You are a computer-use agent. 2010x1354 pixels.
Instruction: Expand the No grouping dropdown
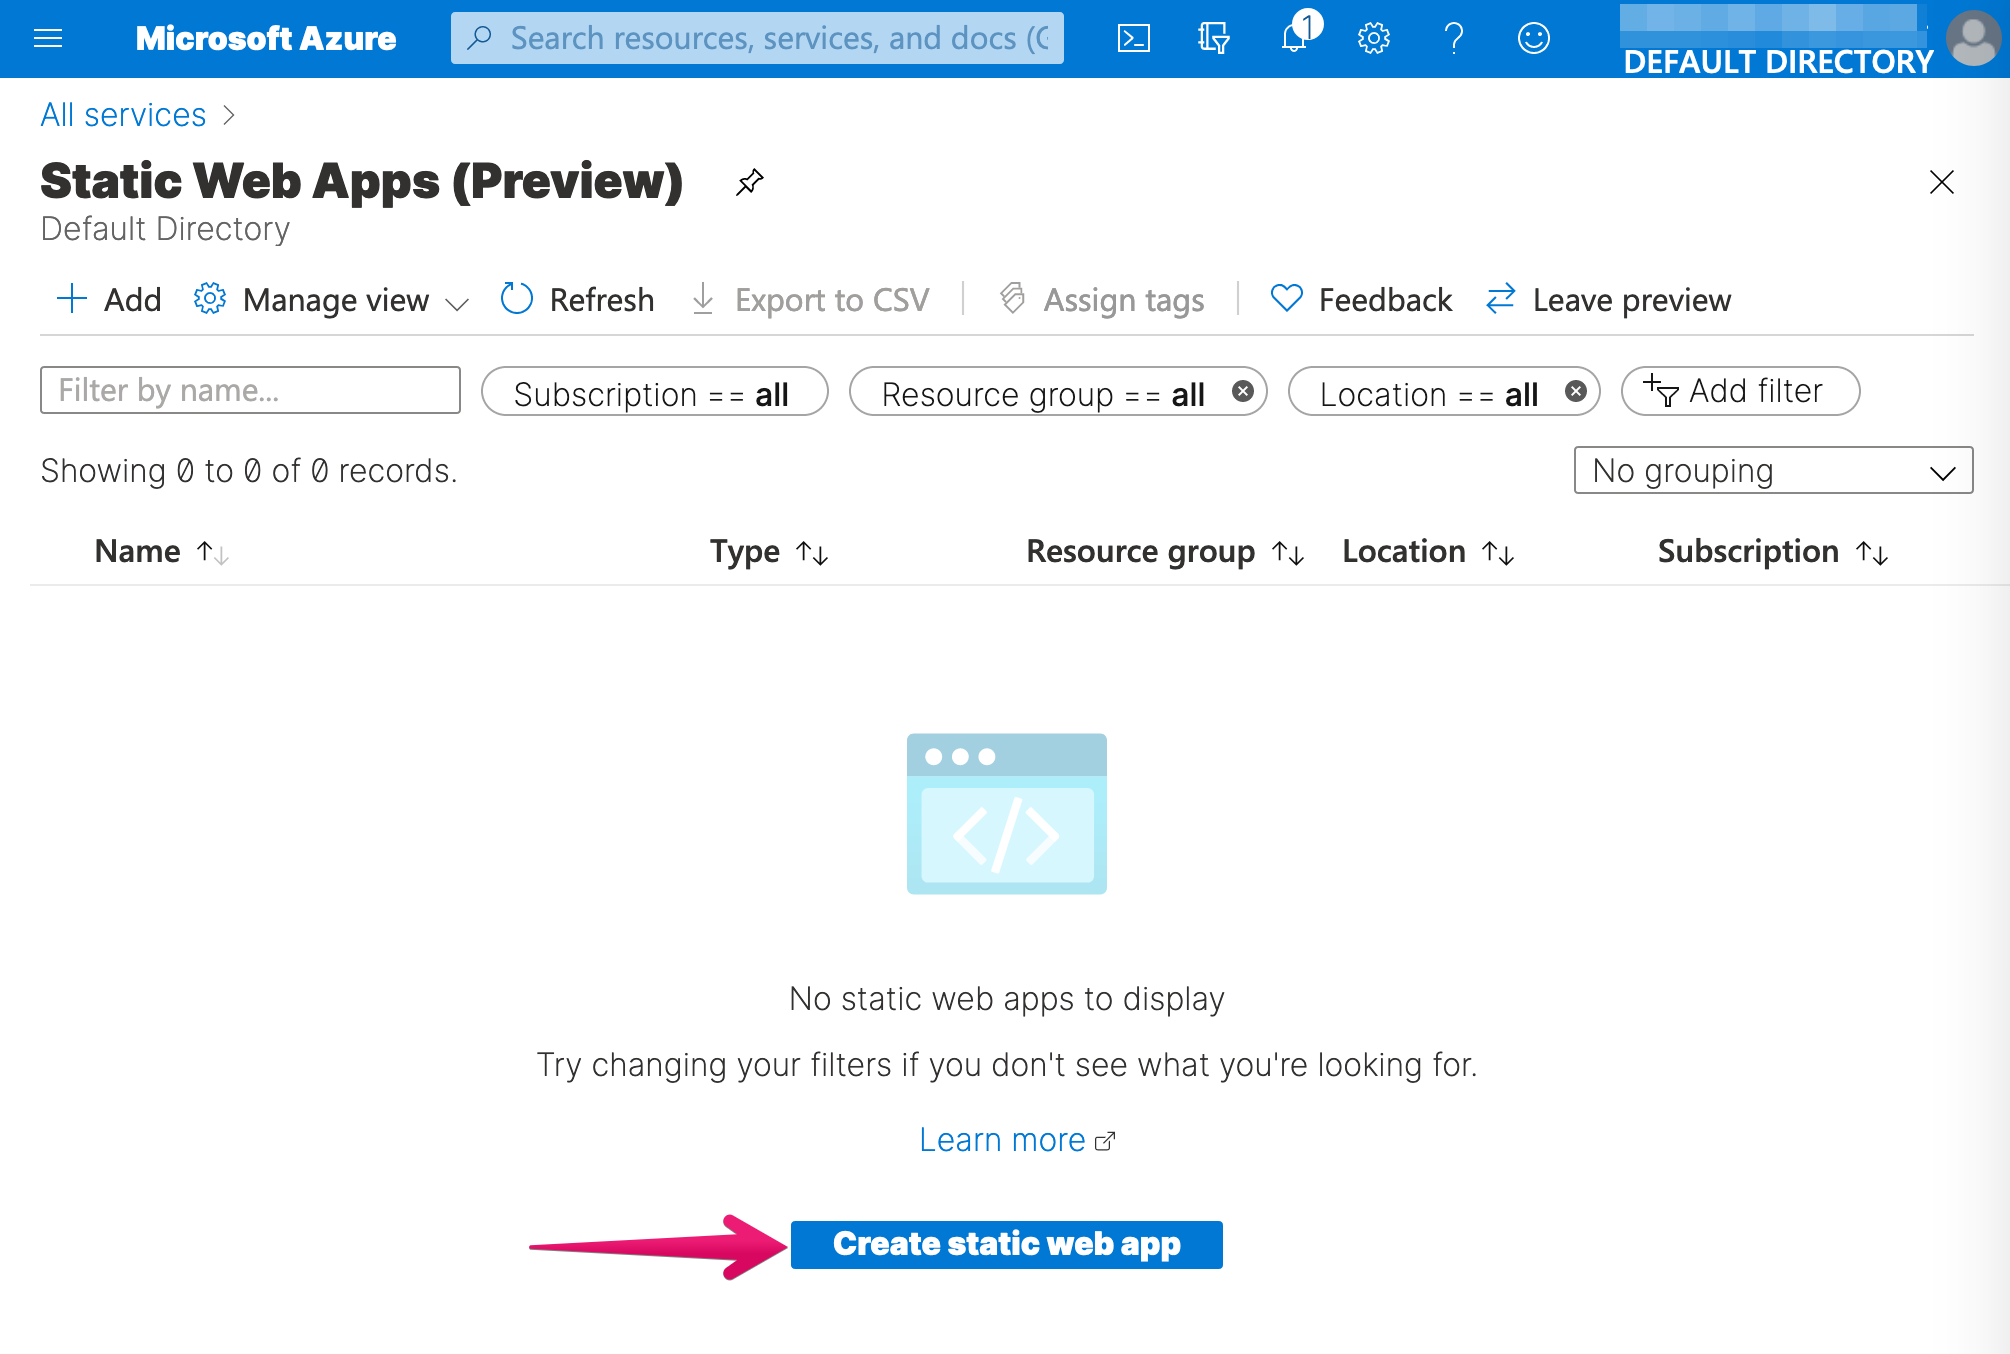[1773, 470]
